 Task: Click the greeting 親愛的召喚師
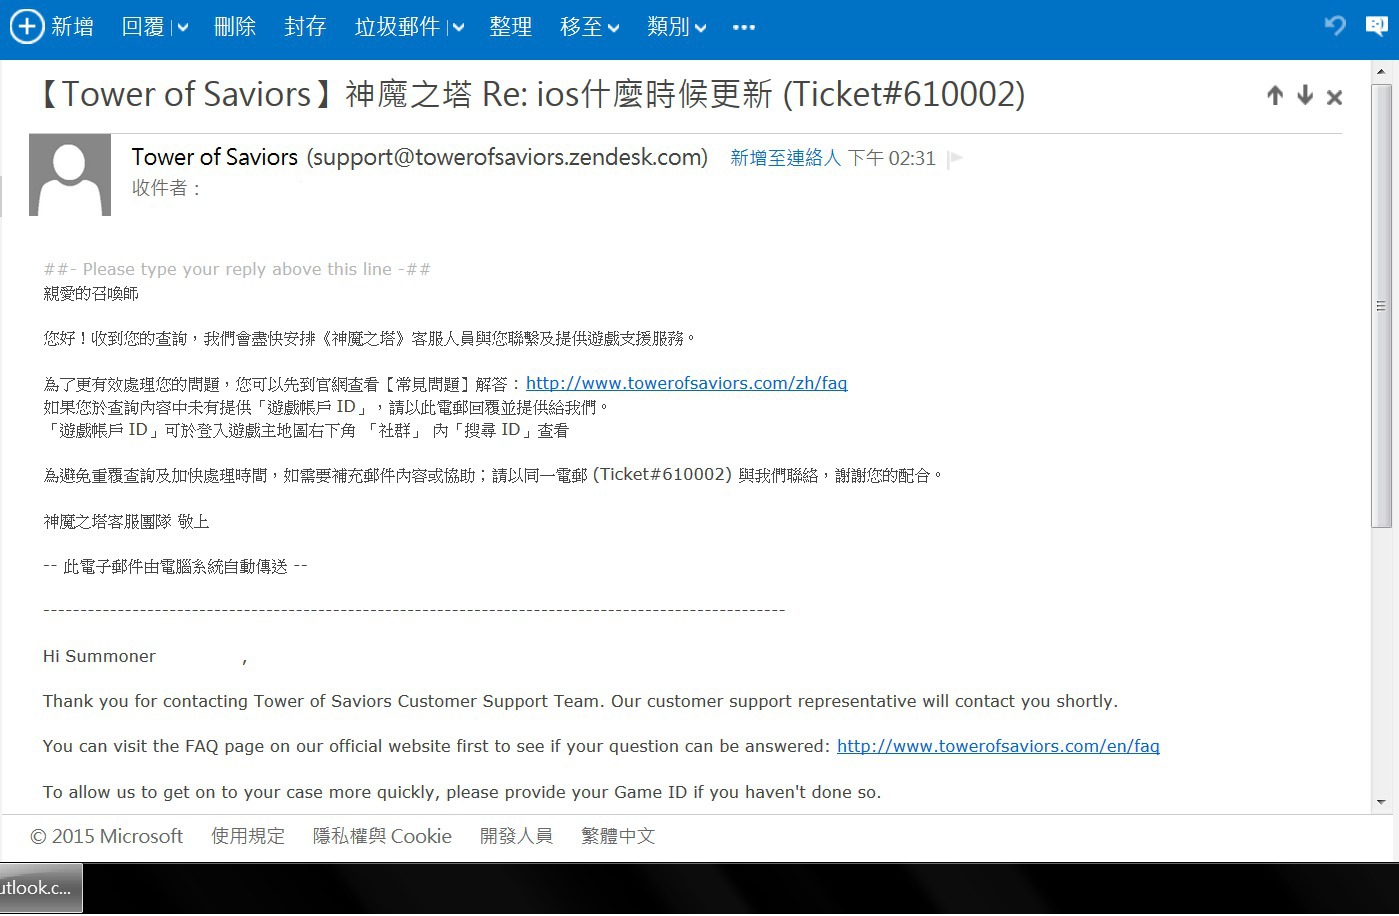pos(91,294)
